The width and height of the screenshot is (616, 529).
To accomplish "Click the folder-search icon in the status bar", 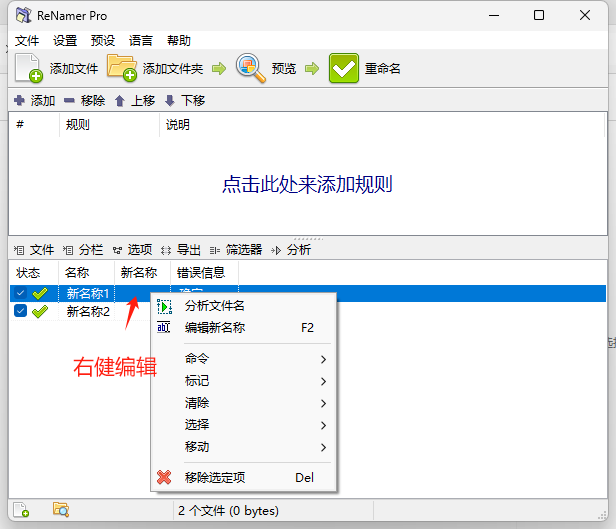I will pos(61,510).
